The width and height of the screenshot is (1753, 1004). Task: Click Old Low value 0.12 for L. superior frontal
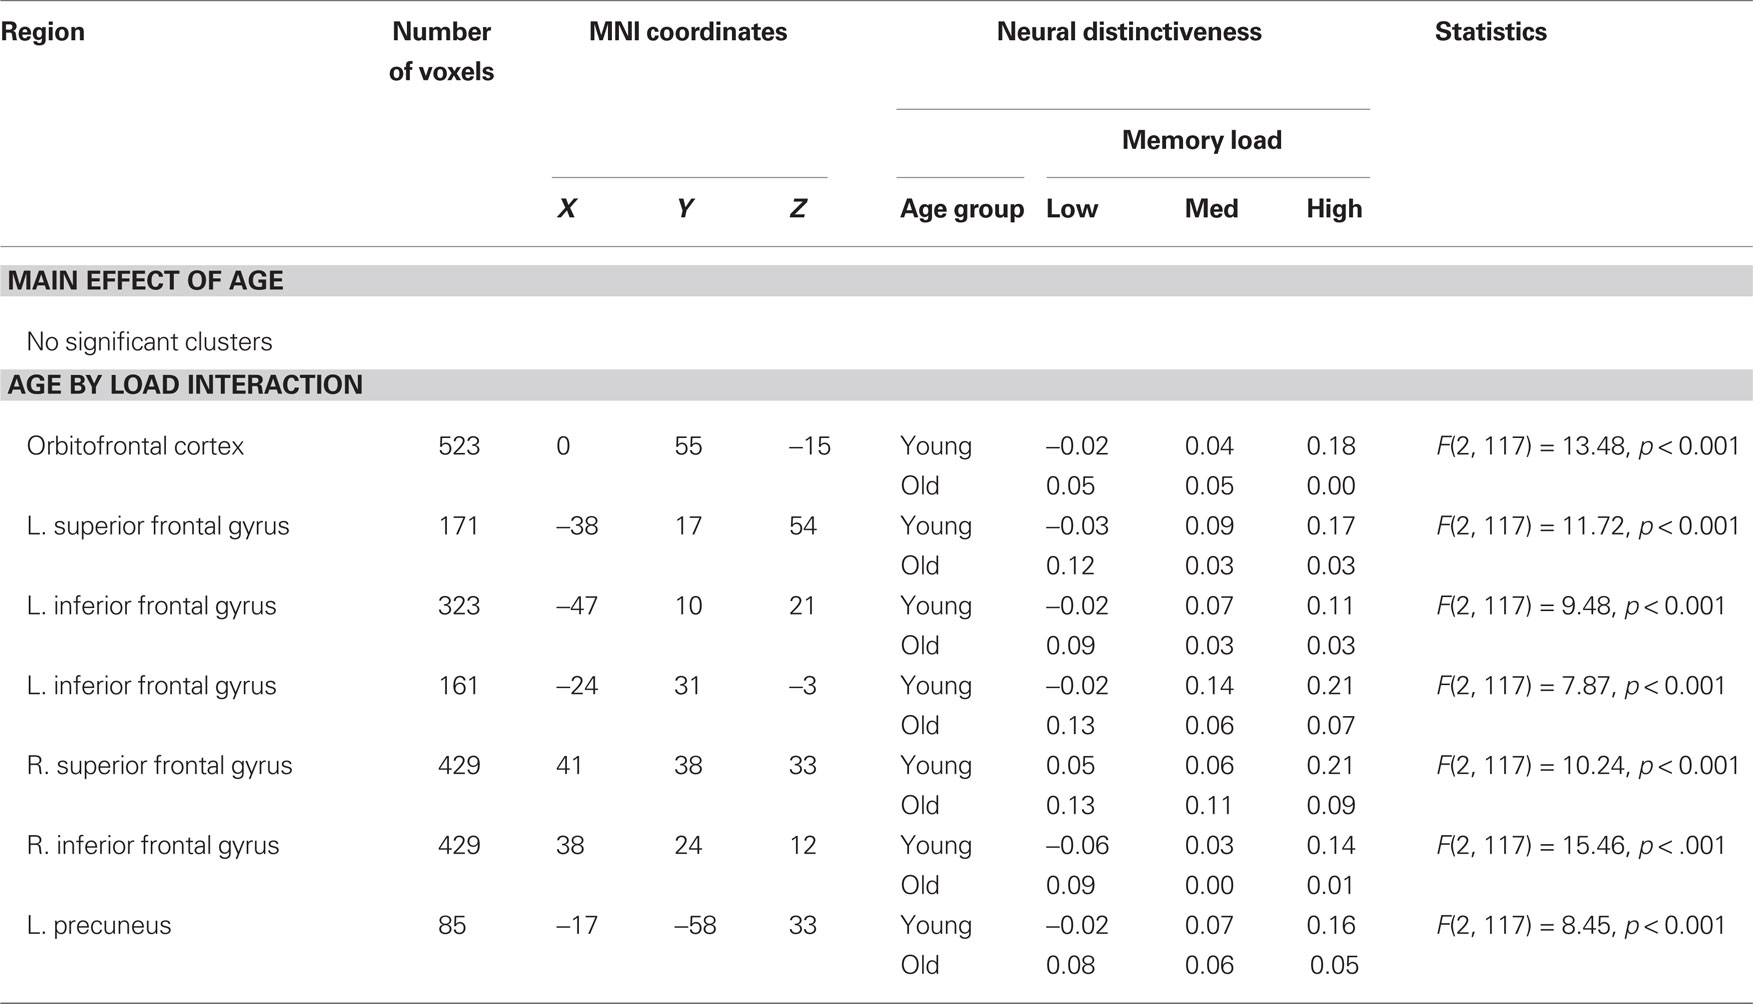click(x=1070, y=566)
